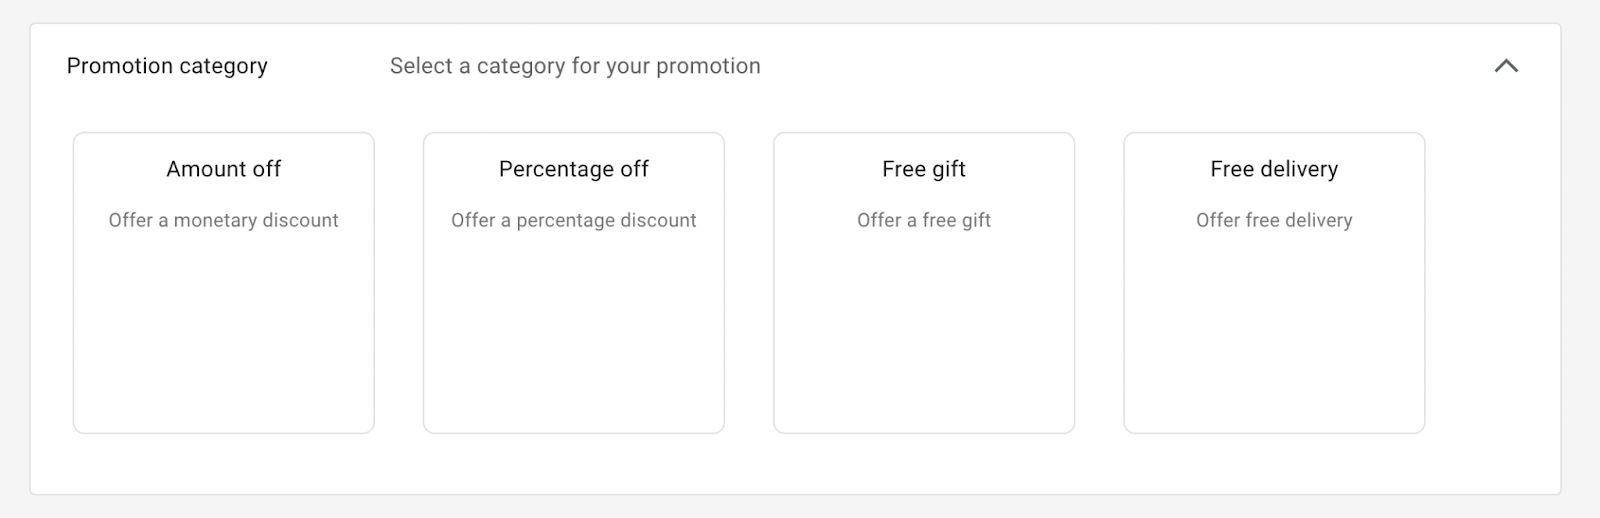This screenshot has width=1600, height=518.
Task: Select the Amount off promotion card
Action: [x=223, y=282]
